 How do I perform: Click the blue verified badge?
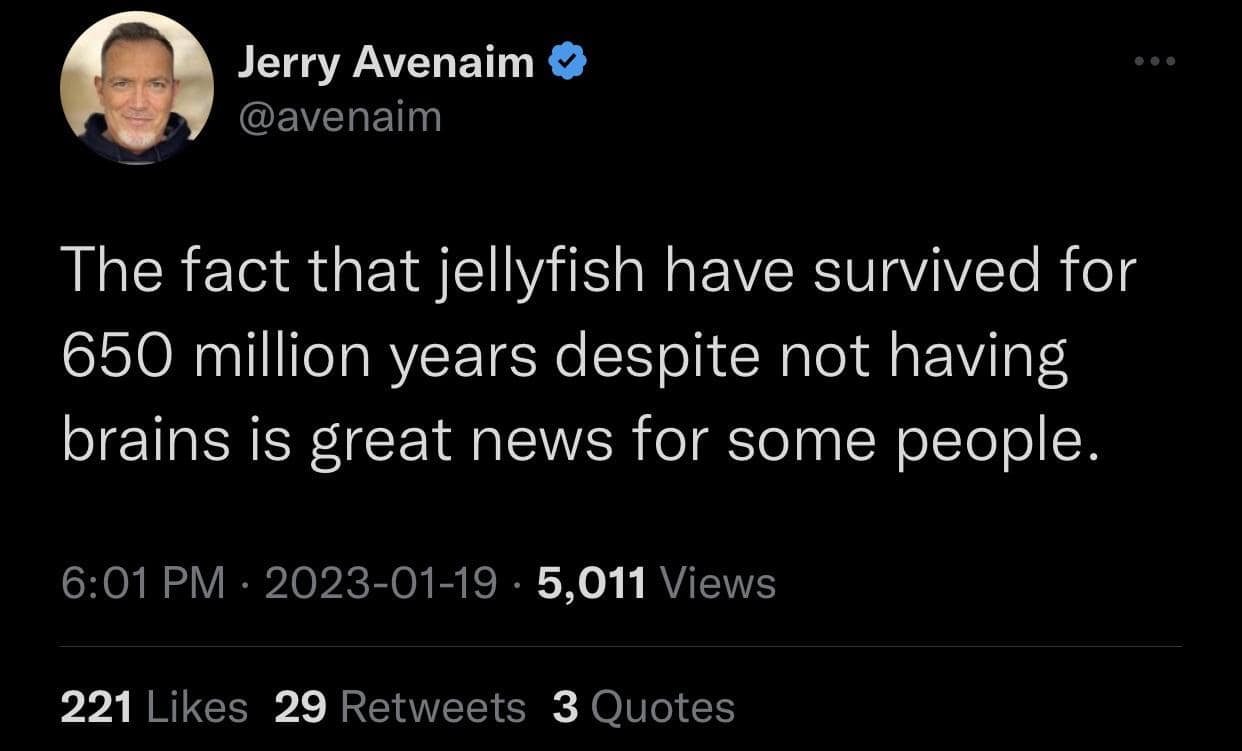pyautogui.click(x=568, y=63)
